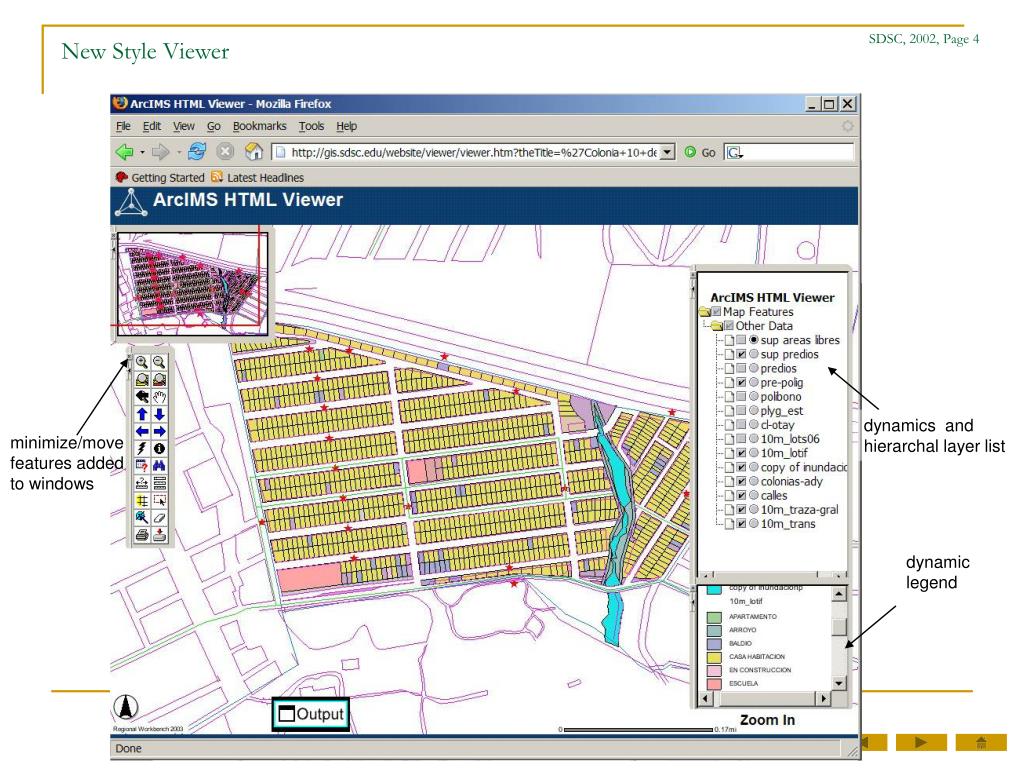The width and height of the screenshot is (1024, 768).
Task: Click legend horizontal scrollbar right arrow
Action: [x=824, y=699]
